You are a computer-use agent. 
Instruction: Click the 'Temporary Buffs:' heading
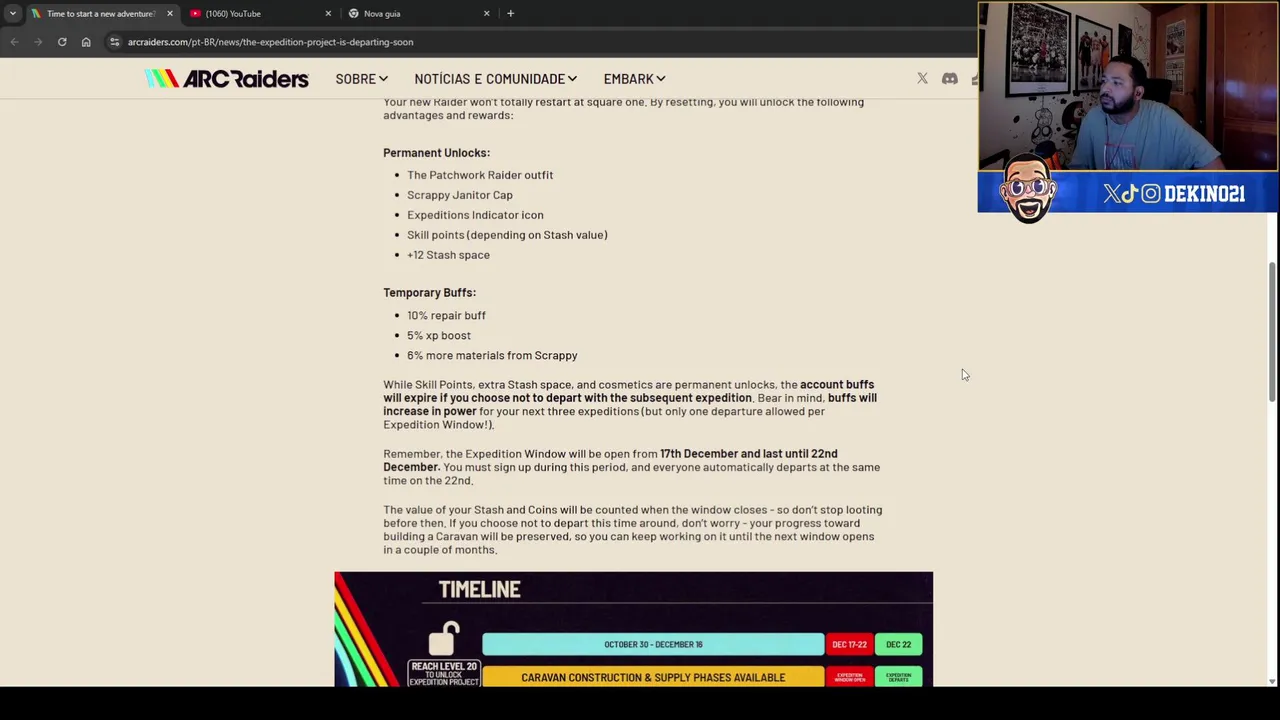(429, 293)
